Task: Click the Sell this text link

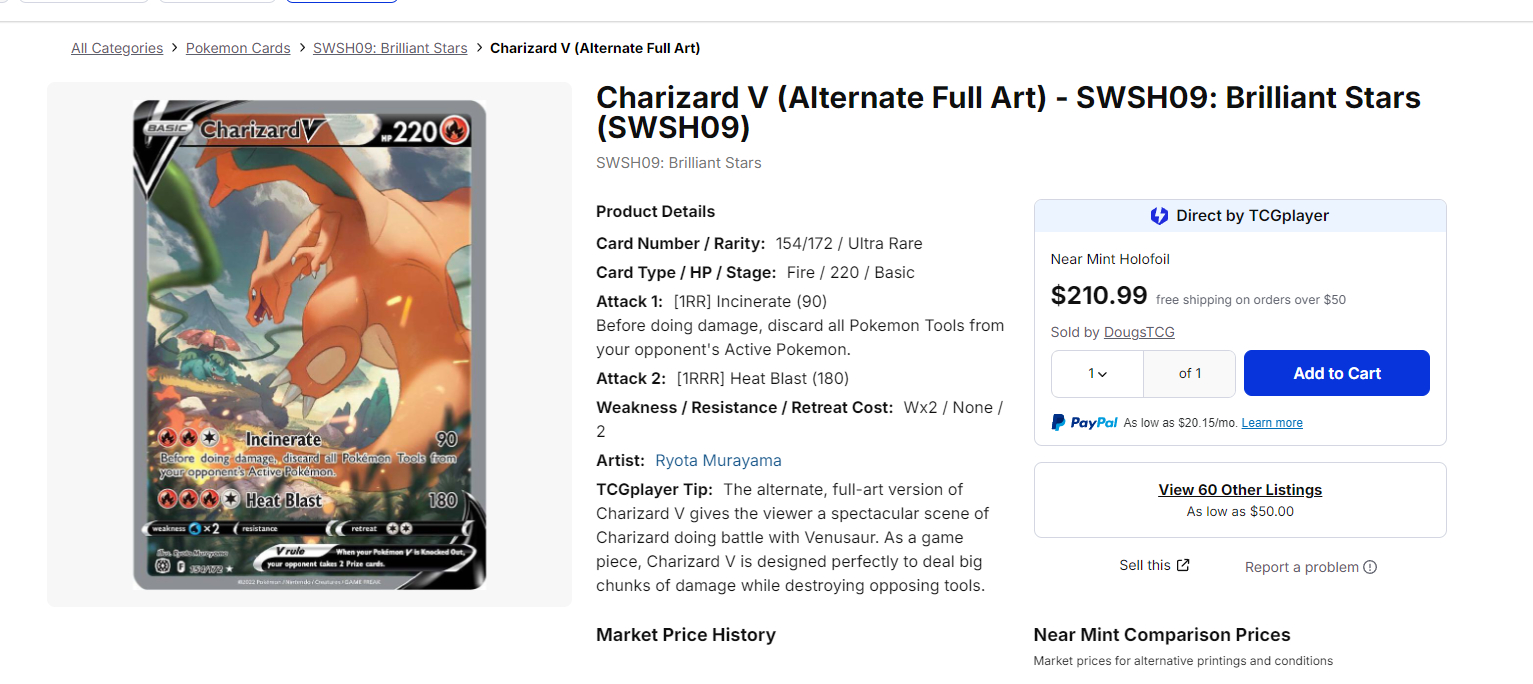Action: tap(1144, 565)
